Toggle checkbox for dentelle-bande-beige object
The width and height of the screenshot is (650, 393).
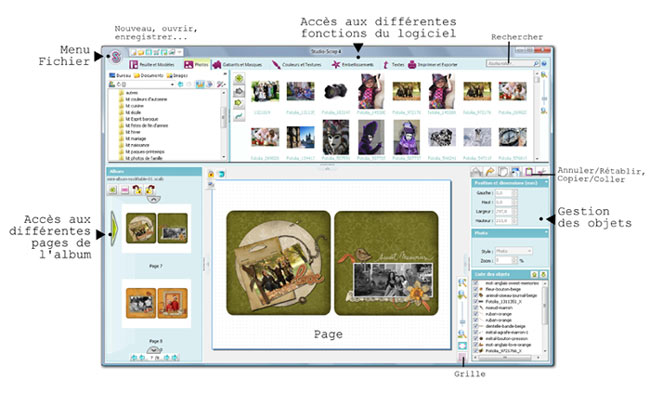tap(475, 326)
